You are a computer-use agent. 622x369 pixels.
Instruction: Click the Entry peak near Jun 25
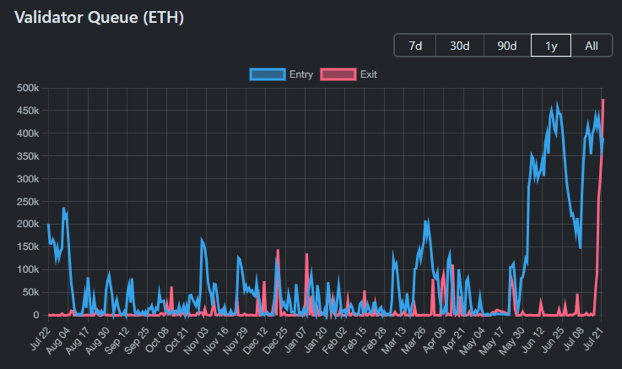[x=557, y=104]
